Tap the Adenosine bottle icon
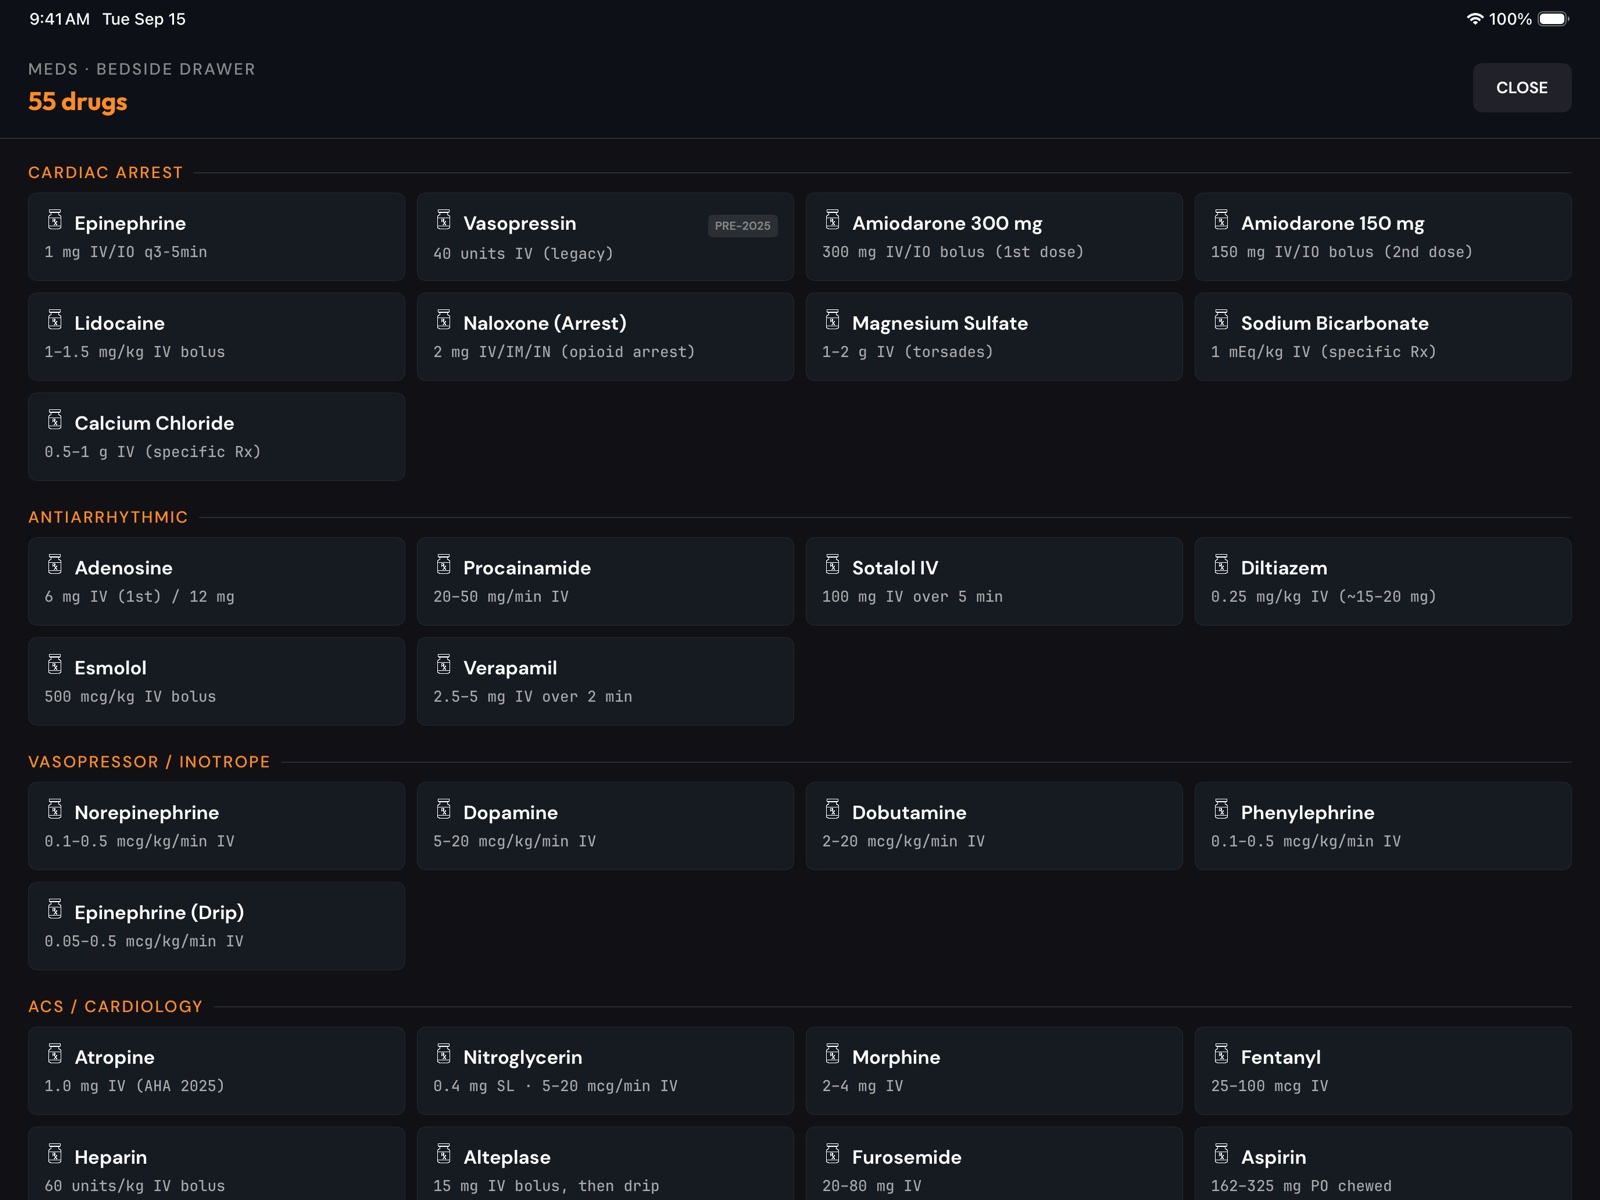The image size is (1600, 1200). point(55,565)
